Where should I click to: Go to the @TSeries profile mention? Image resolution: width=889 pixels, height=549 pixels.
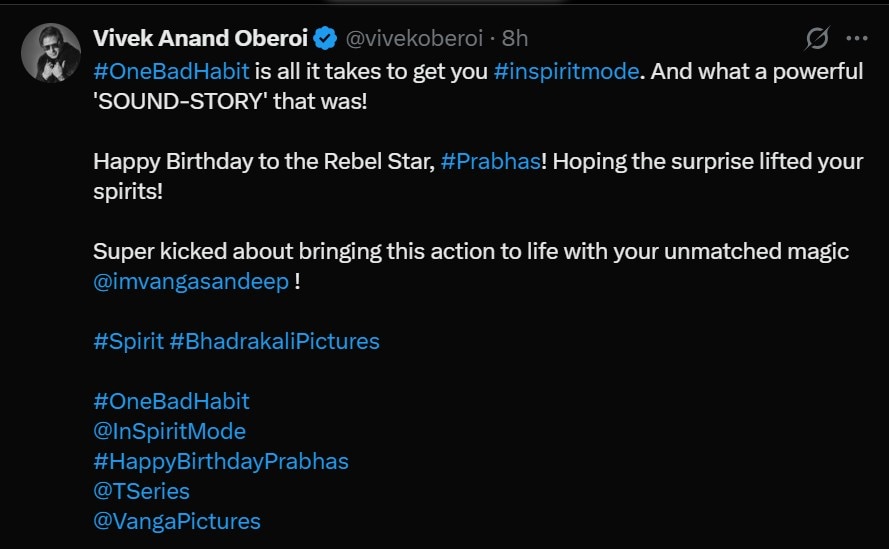click(141, 491)
